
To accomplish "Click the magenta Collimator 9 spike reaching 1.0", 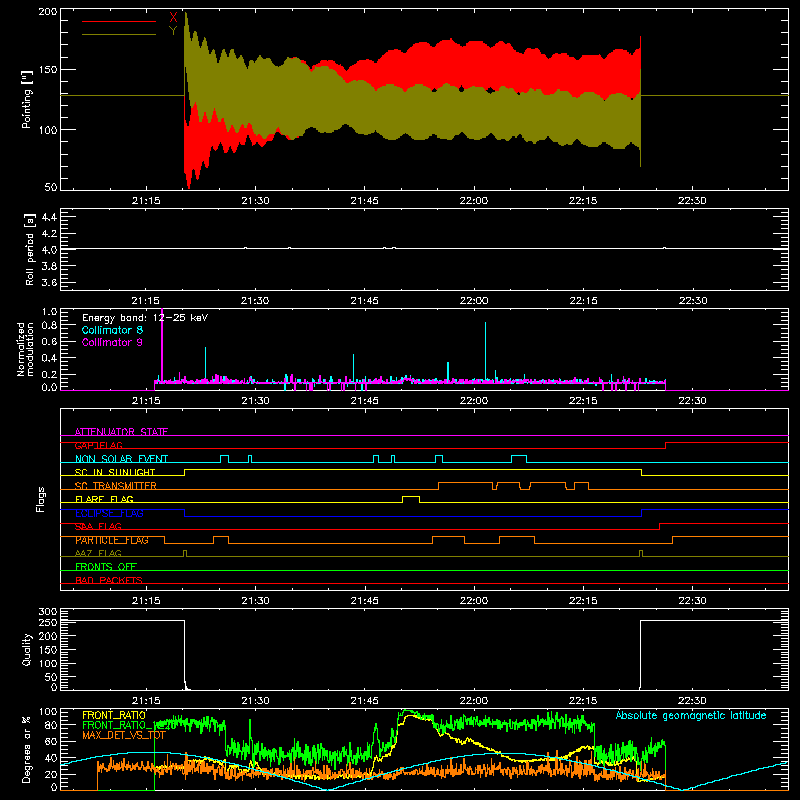I will click(162, 344).
